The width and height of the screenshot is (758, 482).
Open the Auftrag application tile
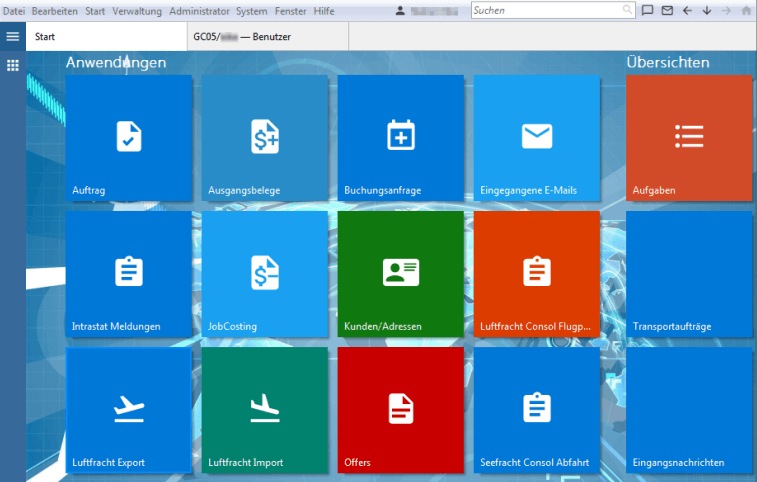tap(128, 138)
